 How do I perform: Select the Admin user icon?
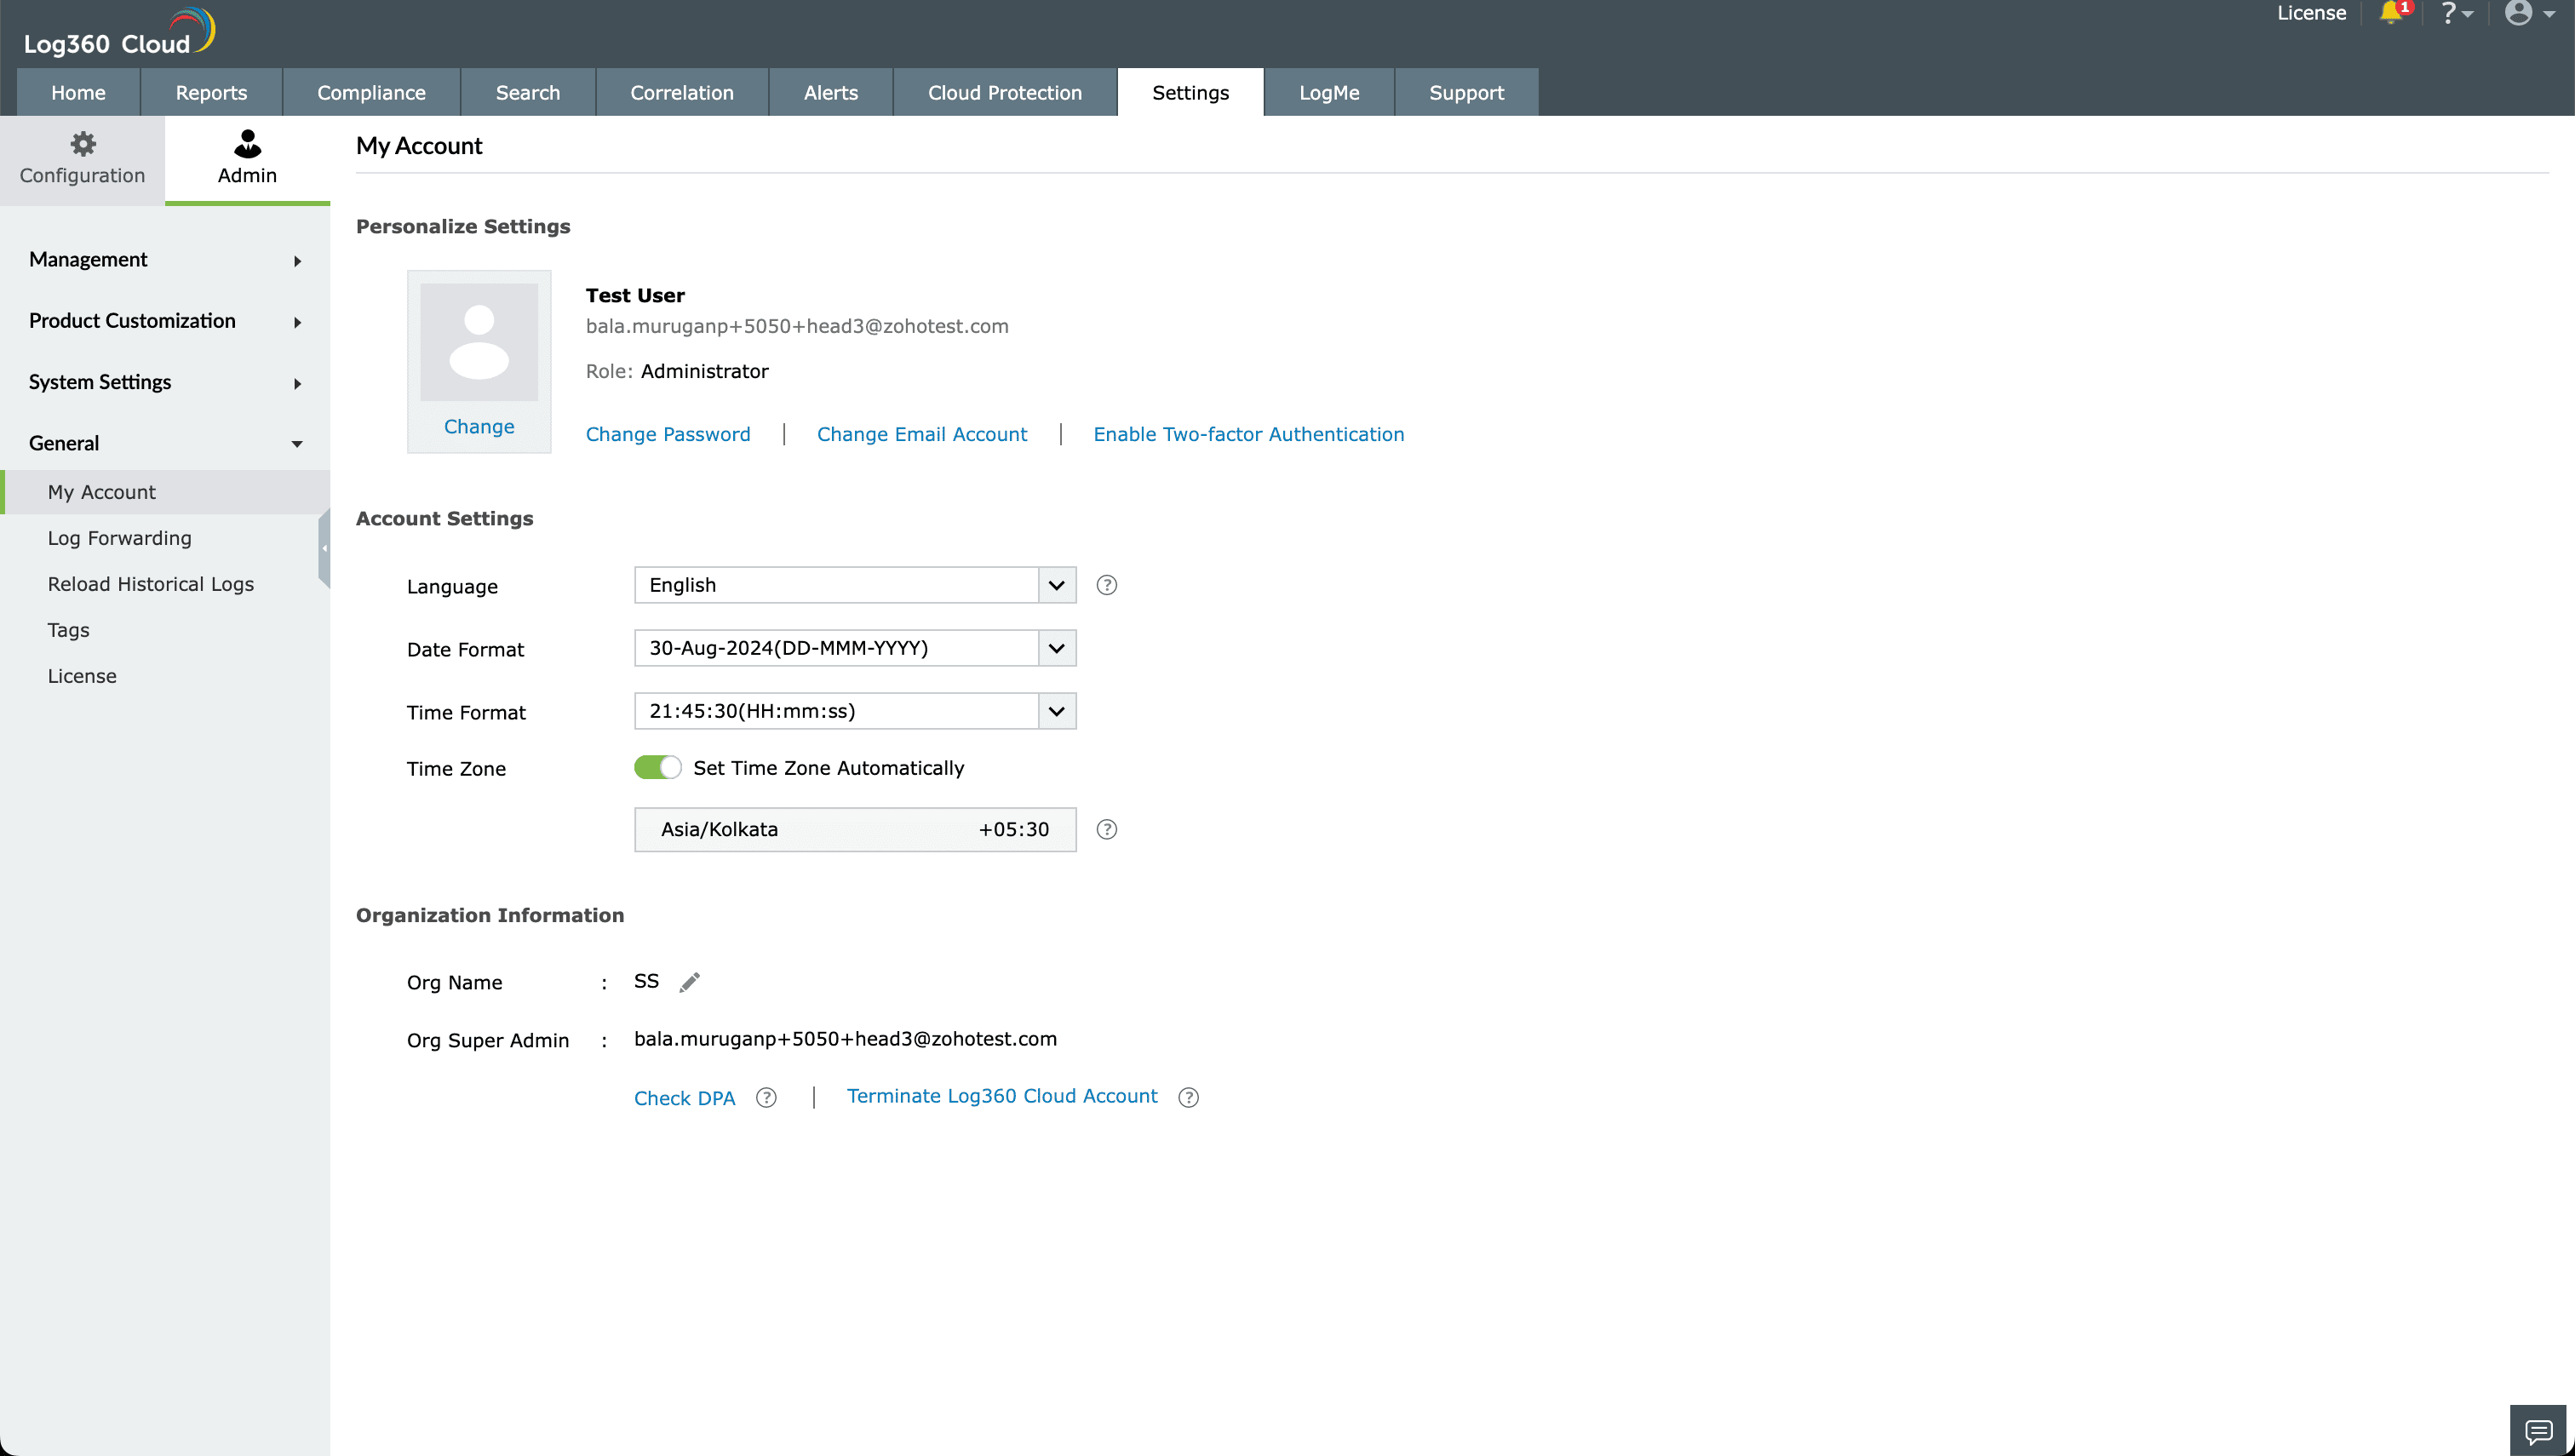[247, 158]
